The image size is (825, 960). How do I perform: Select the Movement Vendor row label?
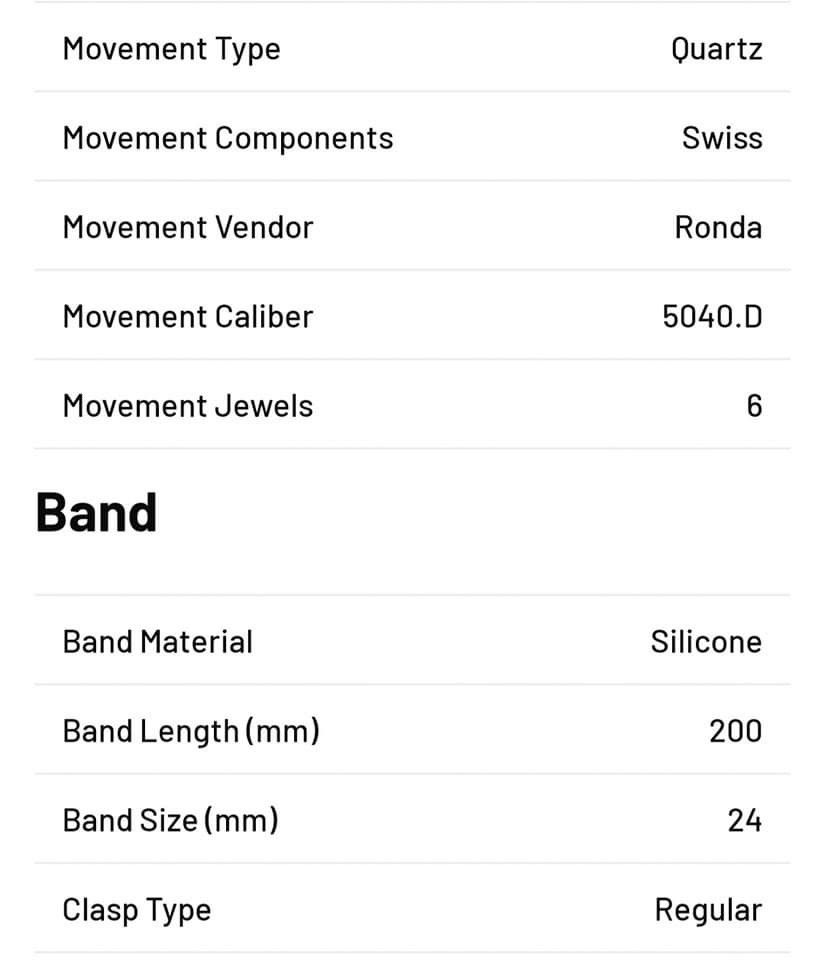pos(188,227)
